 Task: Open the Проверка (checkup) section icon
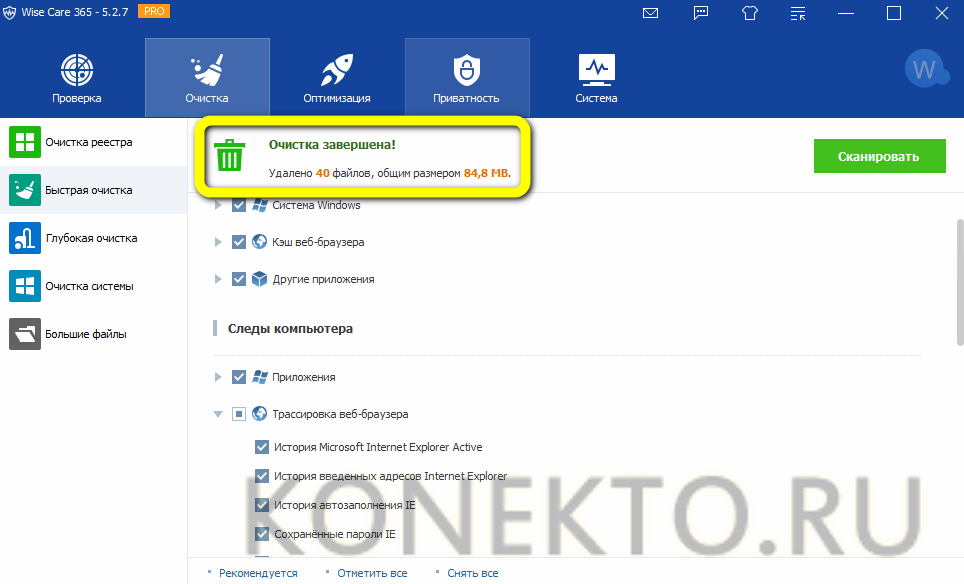coord(77,70)
